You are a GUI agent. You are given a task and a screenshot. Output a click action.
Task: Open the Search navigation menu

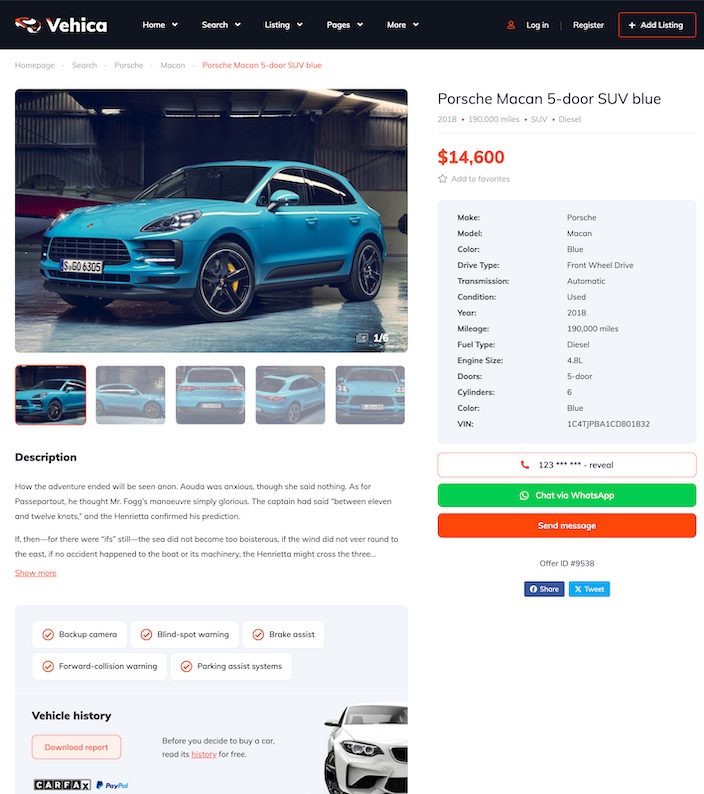[221, 25]
